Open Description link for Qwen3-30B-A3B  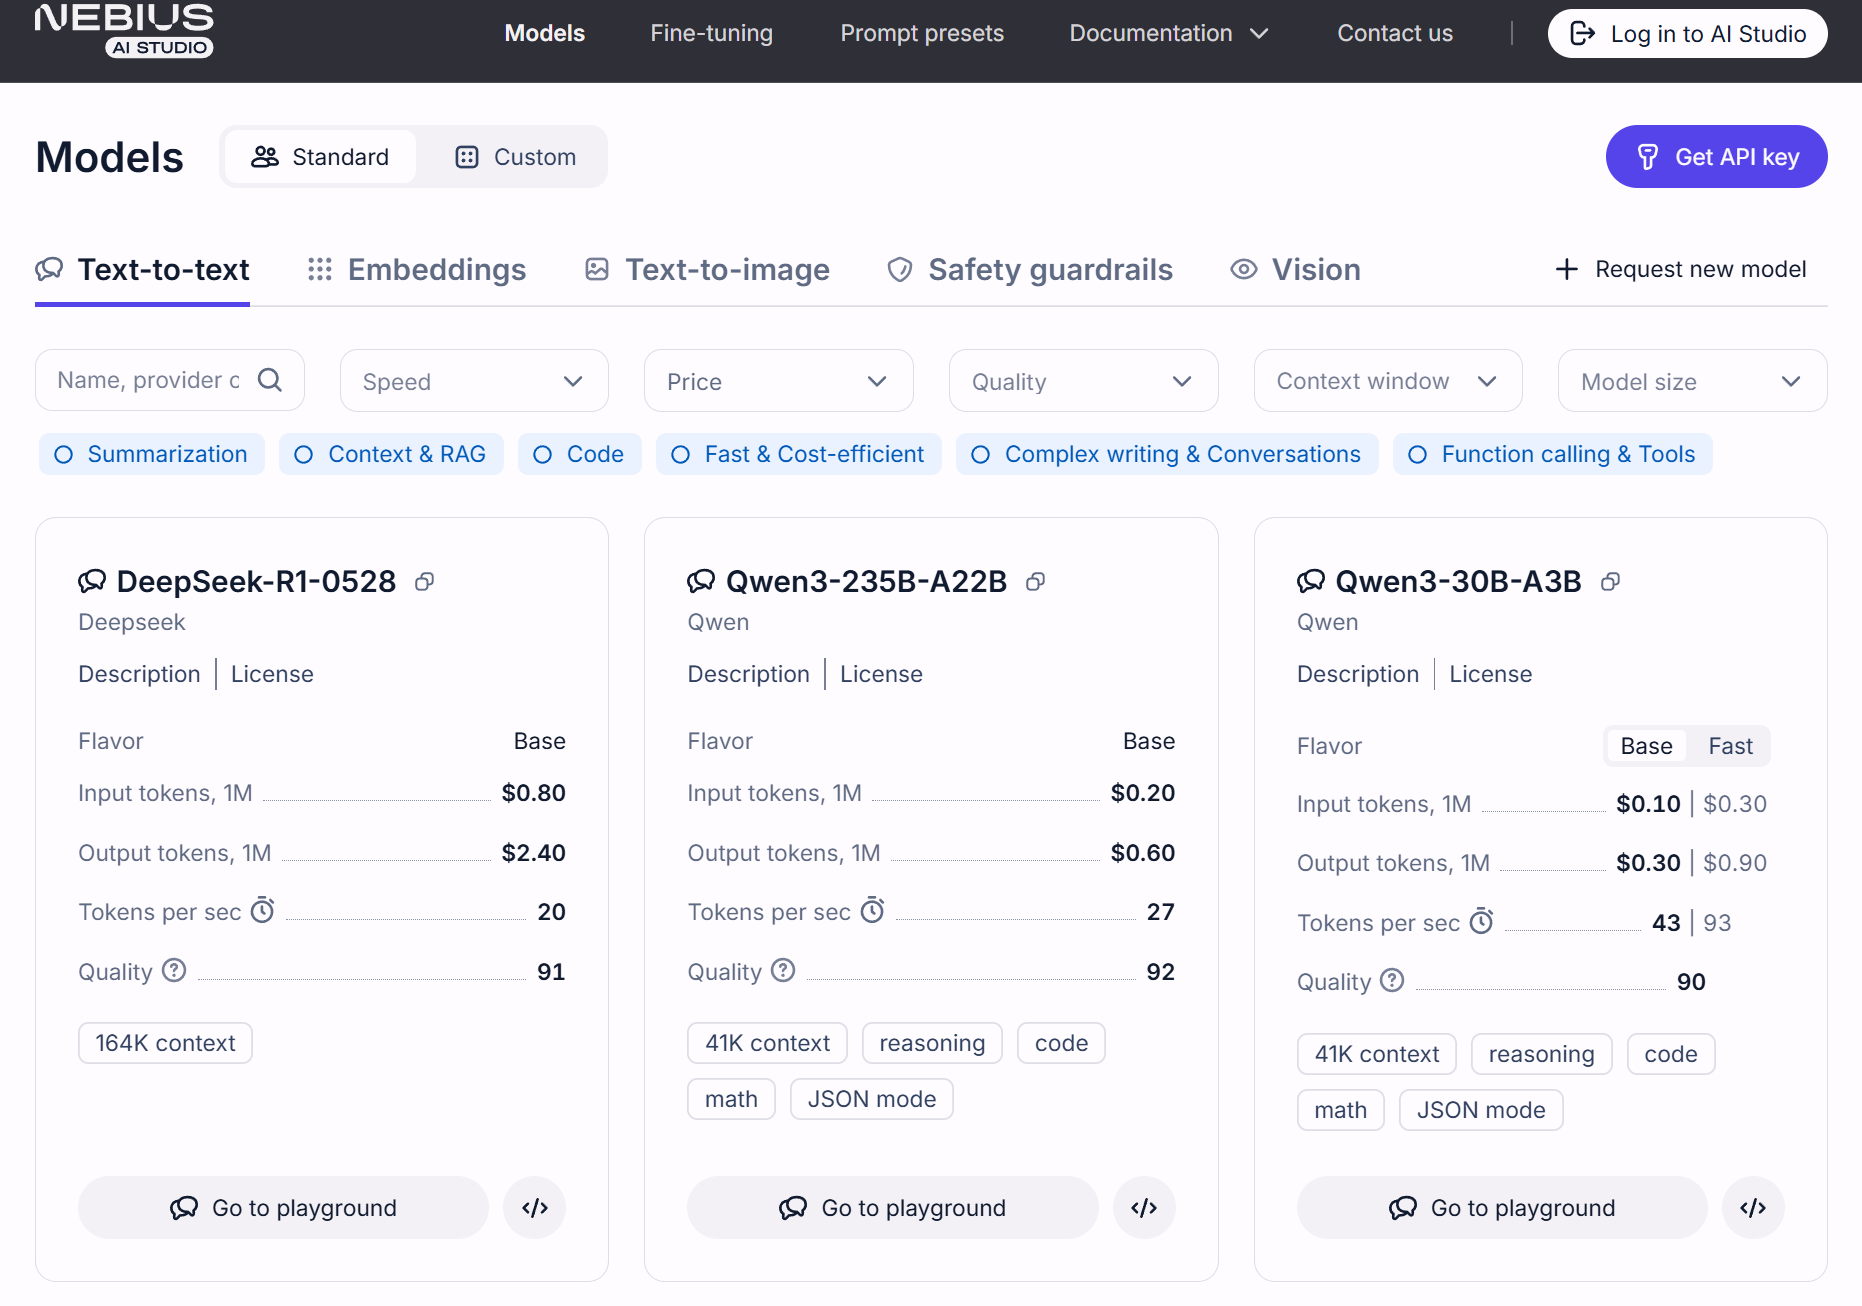tap(1358, 674)
